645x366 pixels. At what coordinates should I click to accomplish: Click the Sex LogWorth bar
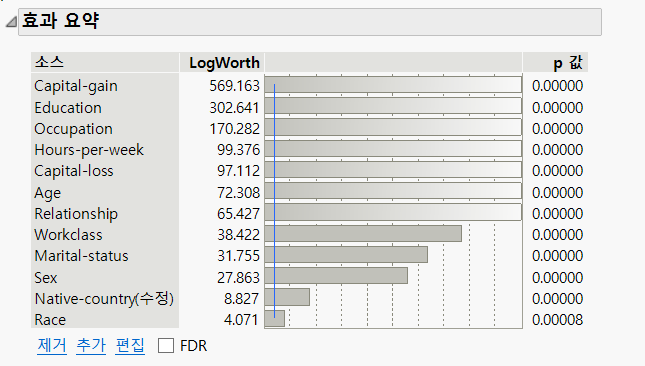click(x=336, y=276)
